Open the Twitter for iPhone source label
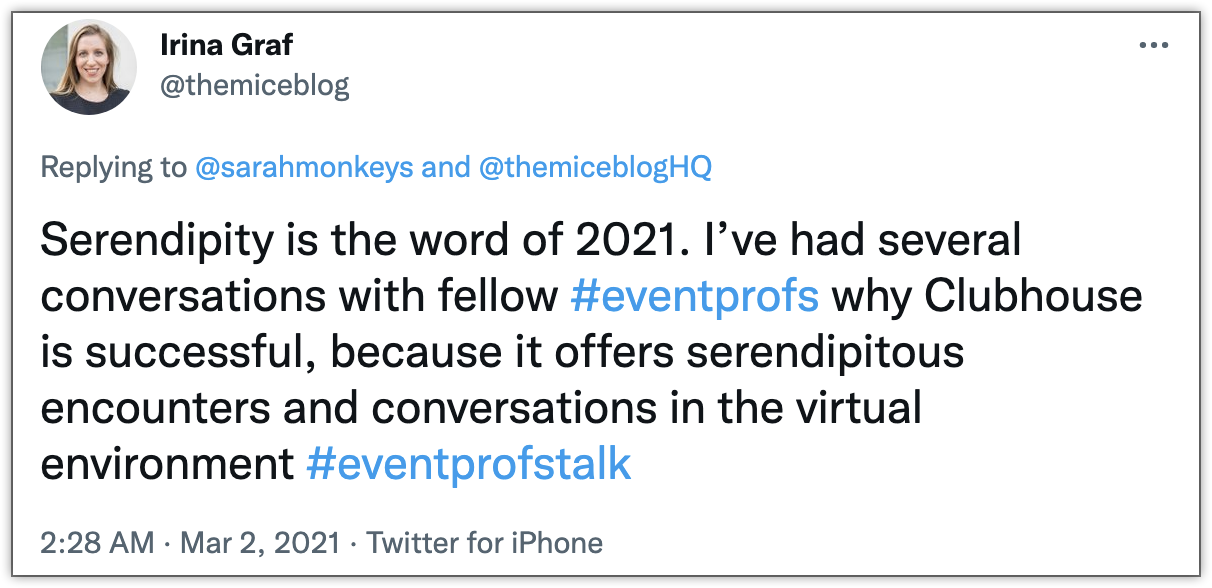The height and width of the screenshot is (588, 1212). (x=485, y=543)
